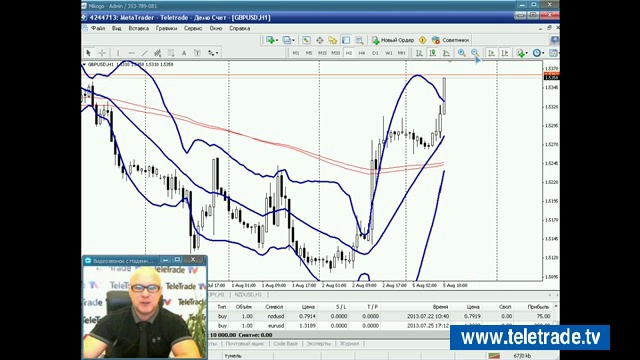
Task: Sort orders by Прибыль column header
Action: pyautogui.click(x=538, y=307)
